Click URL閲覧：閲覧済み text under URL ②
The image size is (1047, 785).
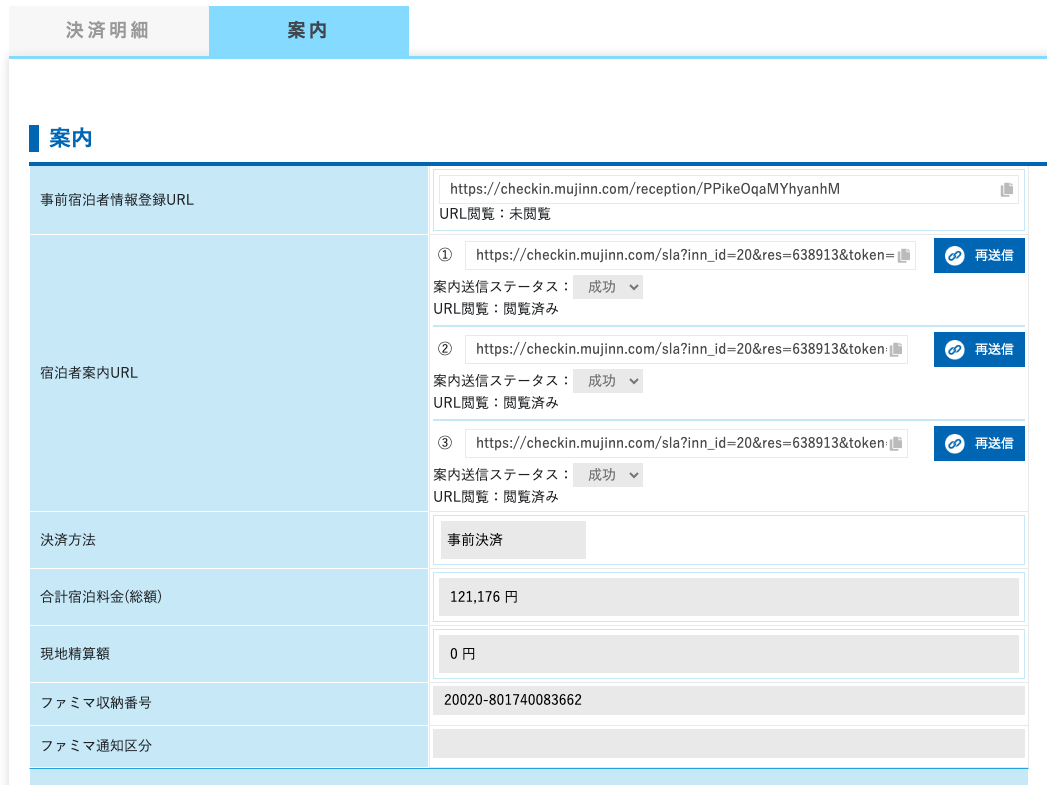click(495, 403)
